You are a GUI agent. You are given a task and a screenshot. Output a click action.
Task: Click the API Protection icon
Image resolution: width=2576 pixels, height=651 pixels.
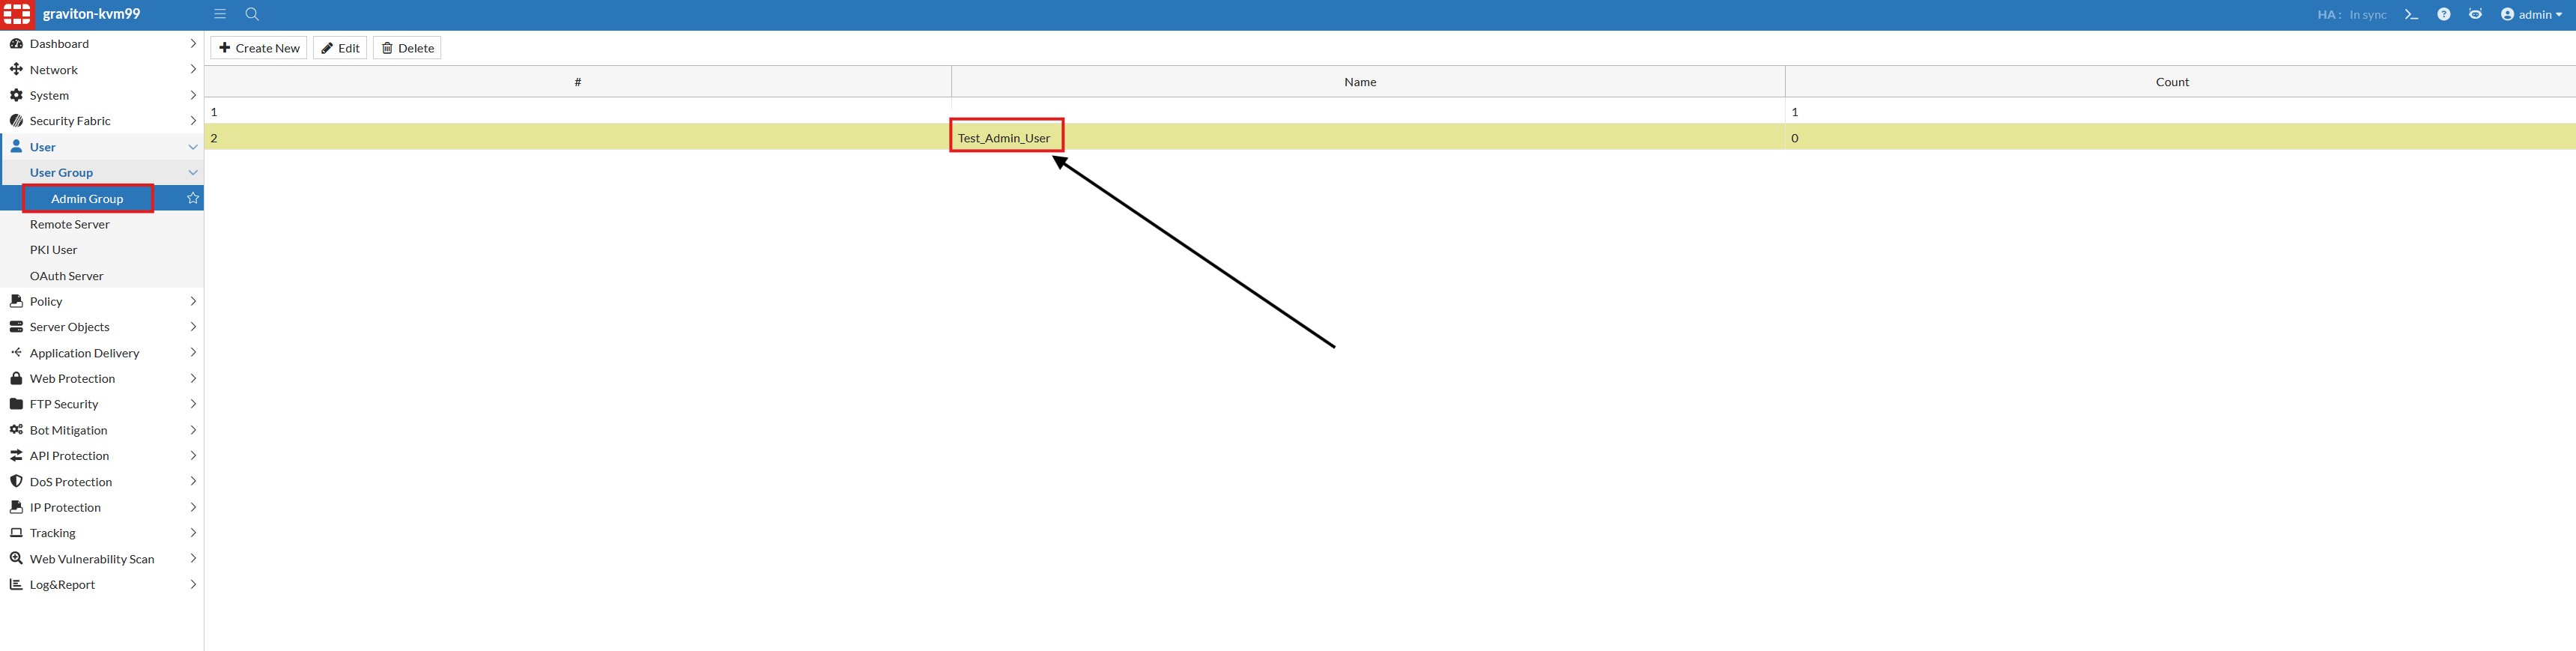pos(16,455)
